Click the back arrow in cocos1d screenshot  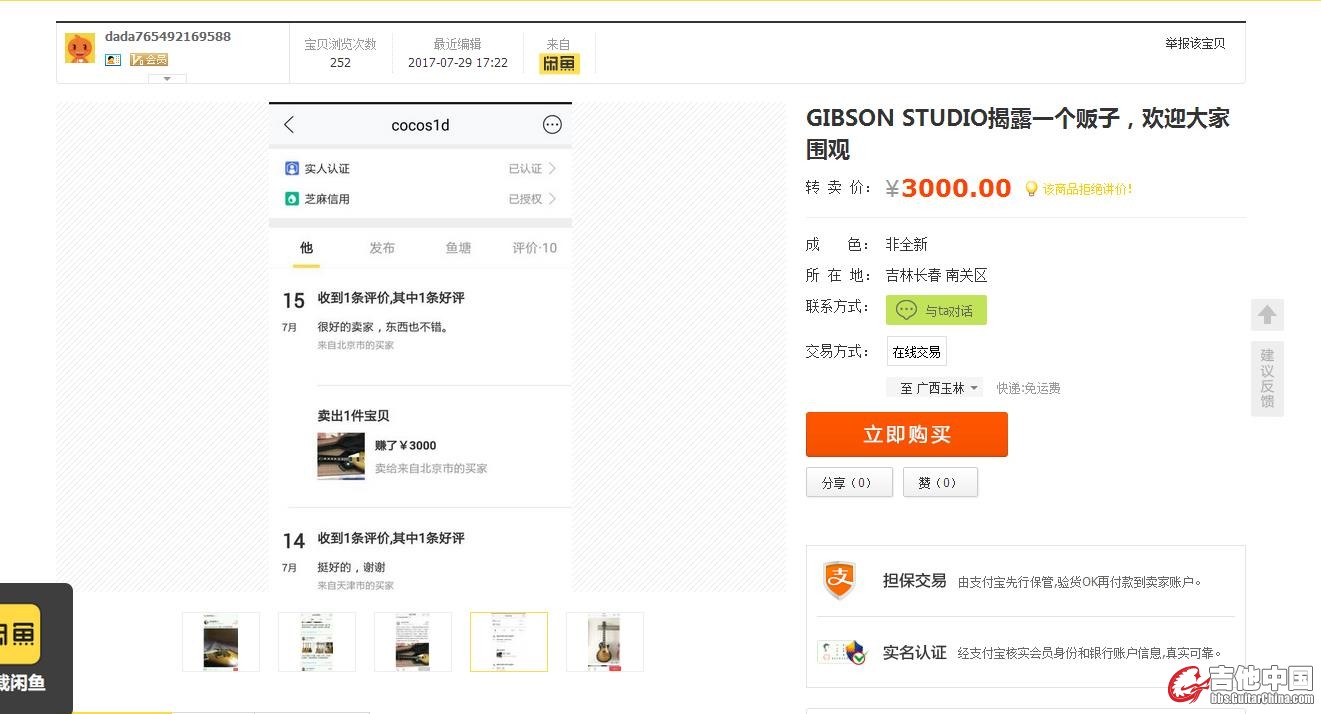click(289, 125)
